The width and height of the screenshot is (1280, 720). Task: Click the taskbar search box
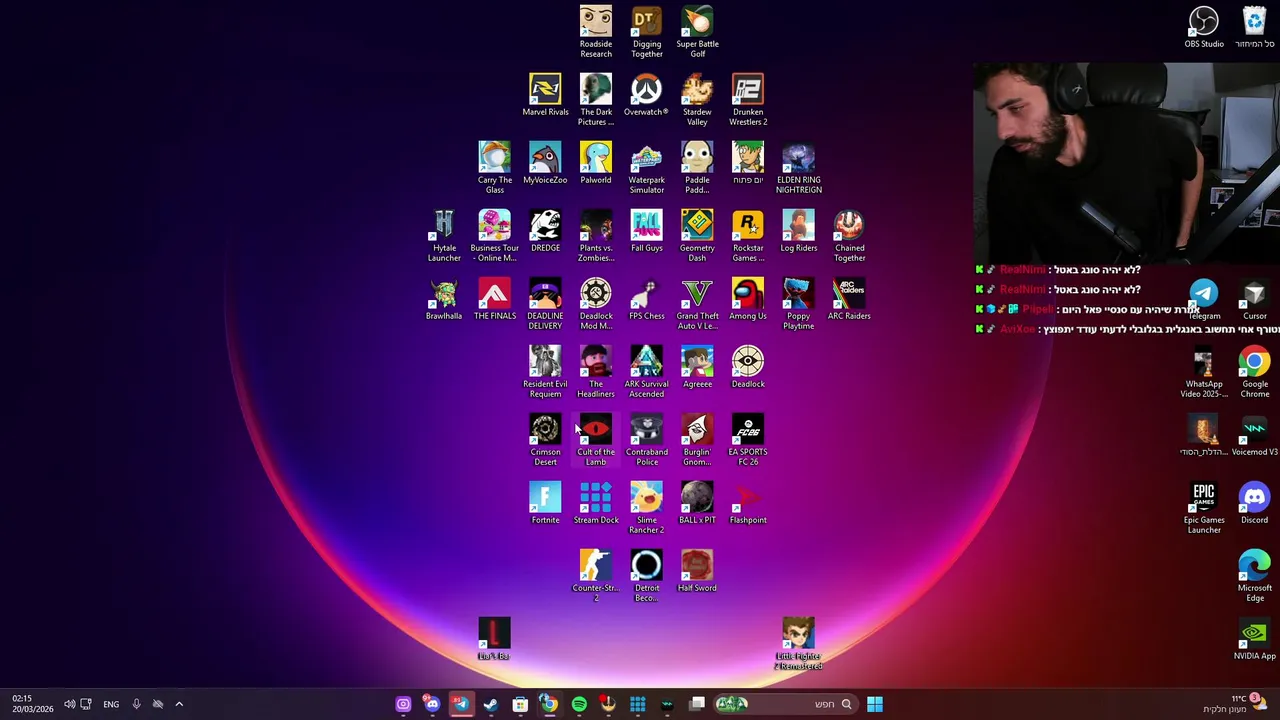[786, 704]
